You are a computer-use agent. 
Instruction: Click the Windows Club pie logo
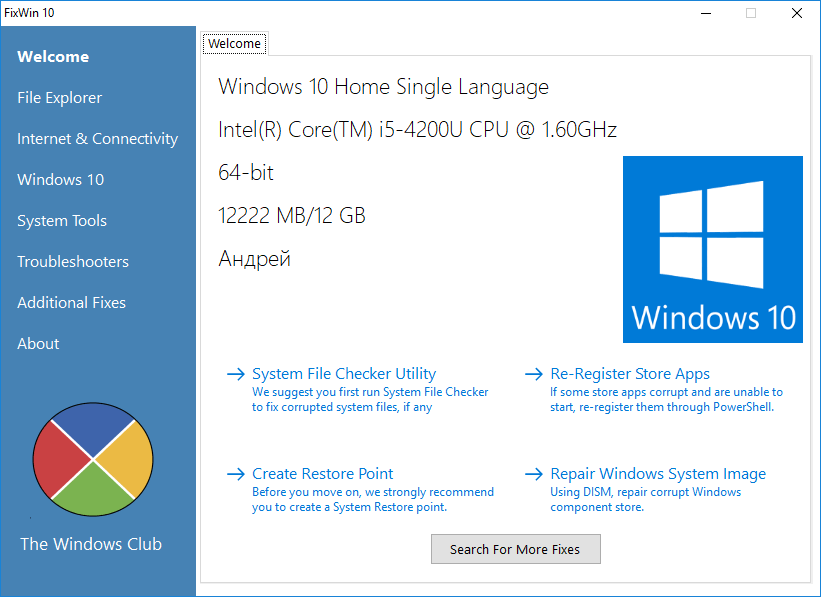click(93, 458)
